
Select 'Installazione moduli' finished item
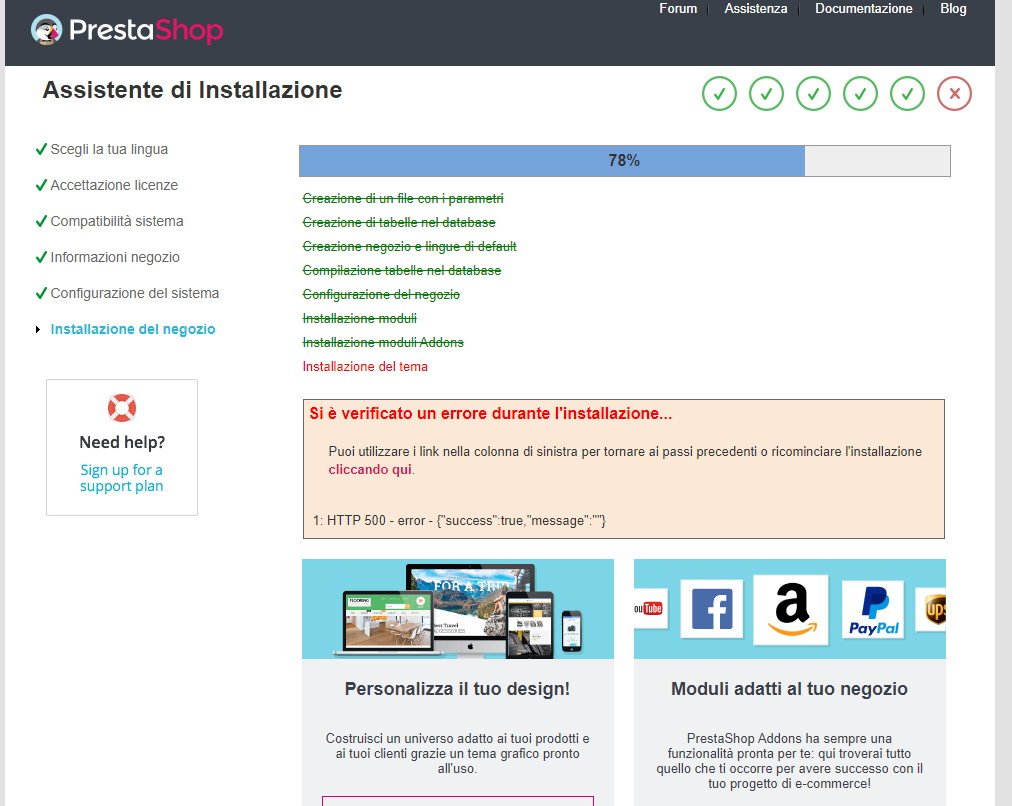coord(359,318)
